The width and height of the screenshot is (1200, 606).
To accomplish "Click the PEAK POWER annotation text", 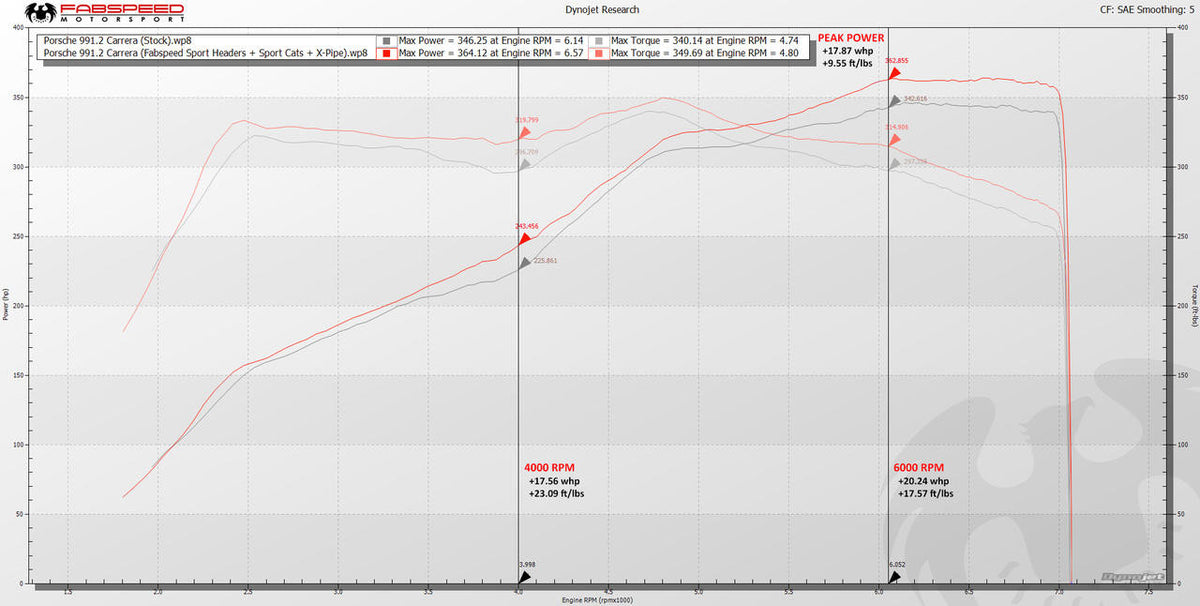I will pos(850,38).
